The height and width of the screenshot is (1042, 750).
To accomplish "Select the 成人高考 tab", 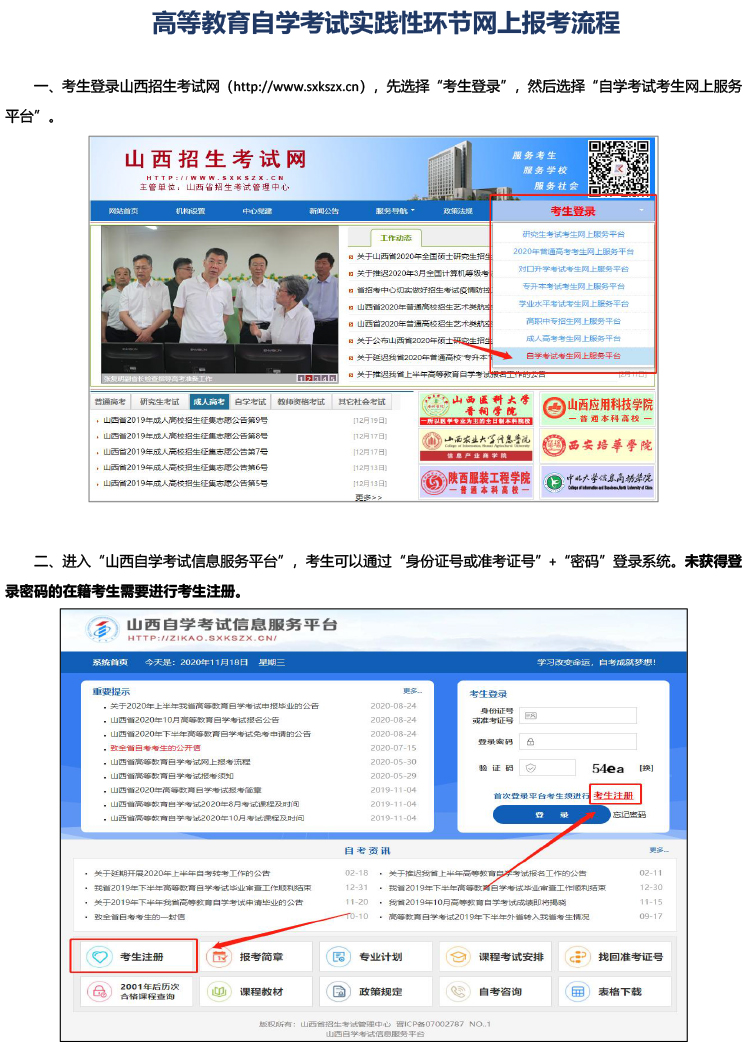I will [209, 402].
